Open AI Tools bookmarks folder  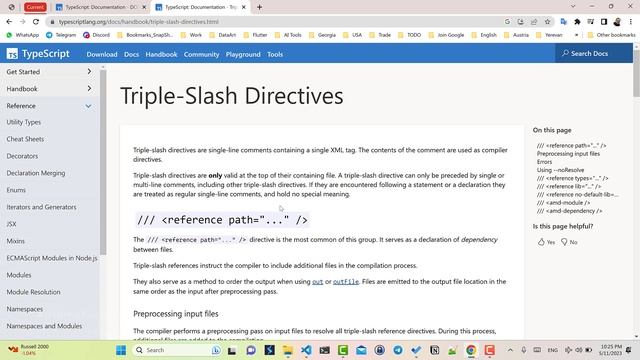coord(288,35)
